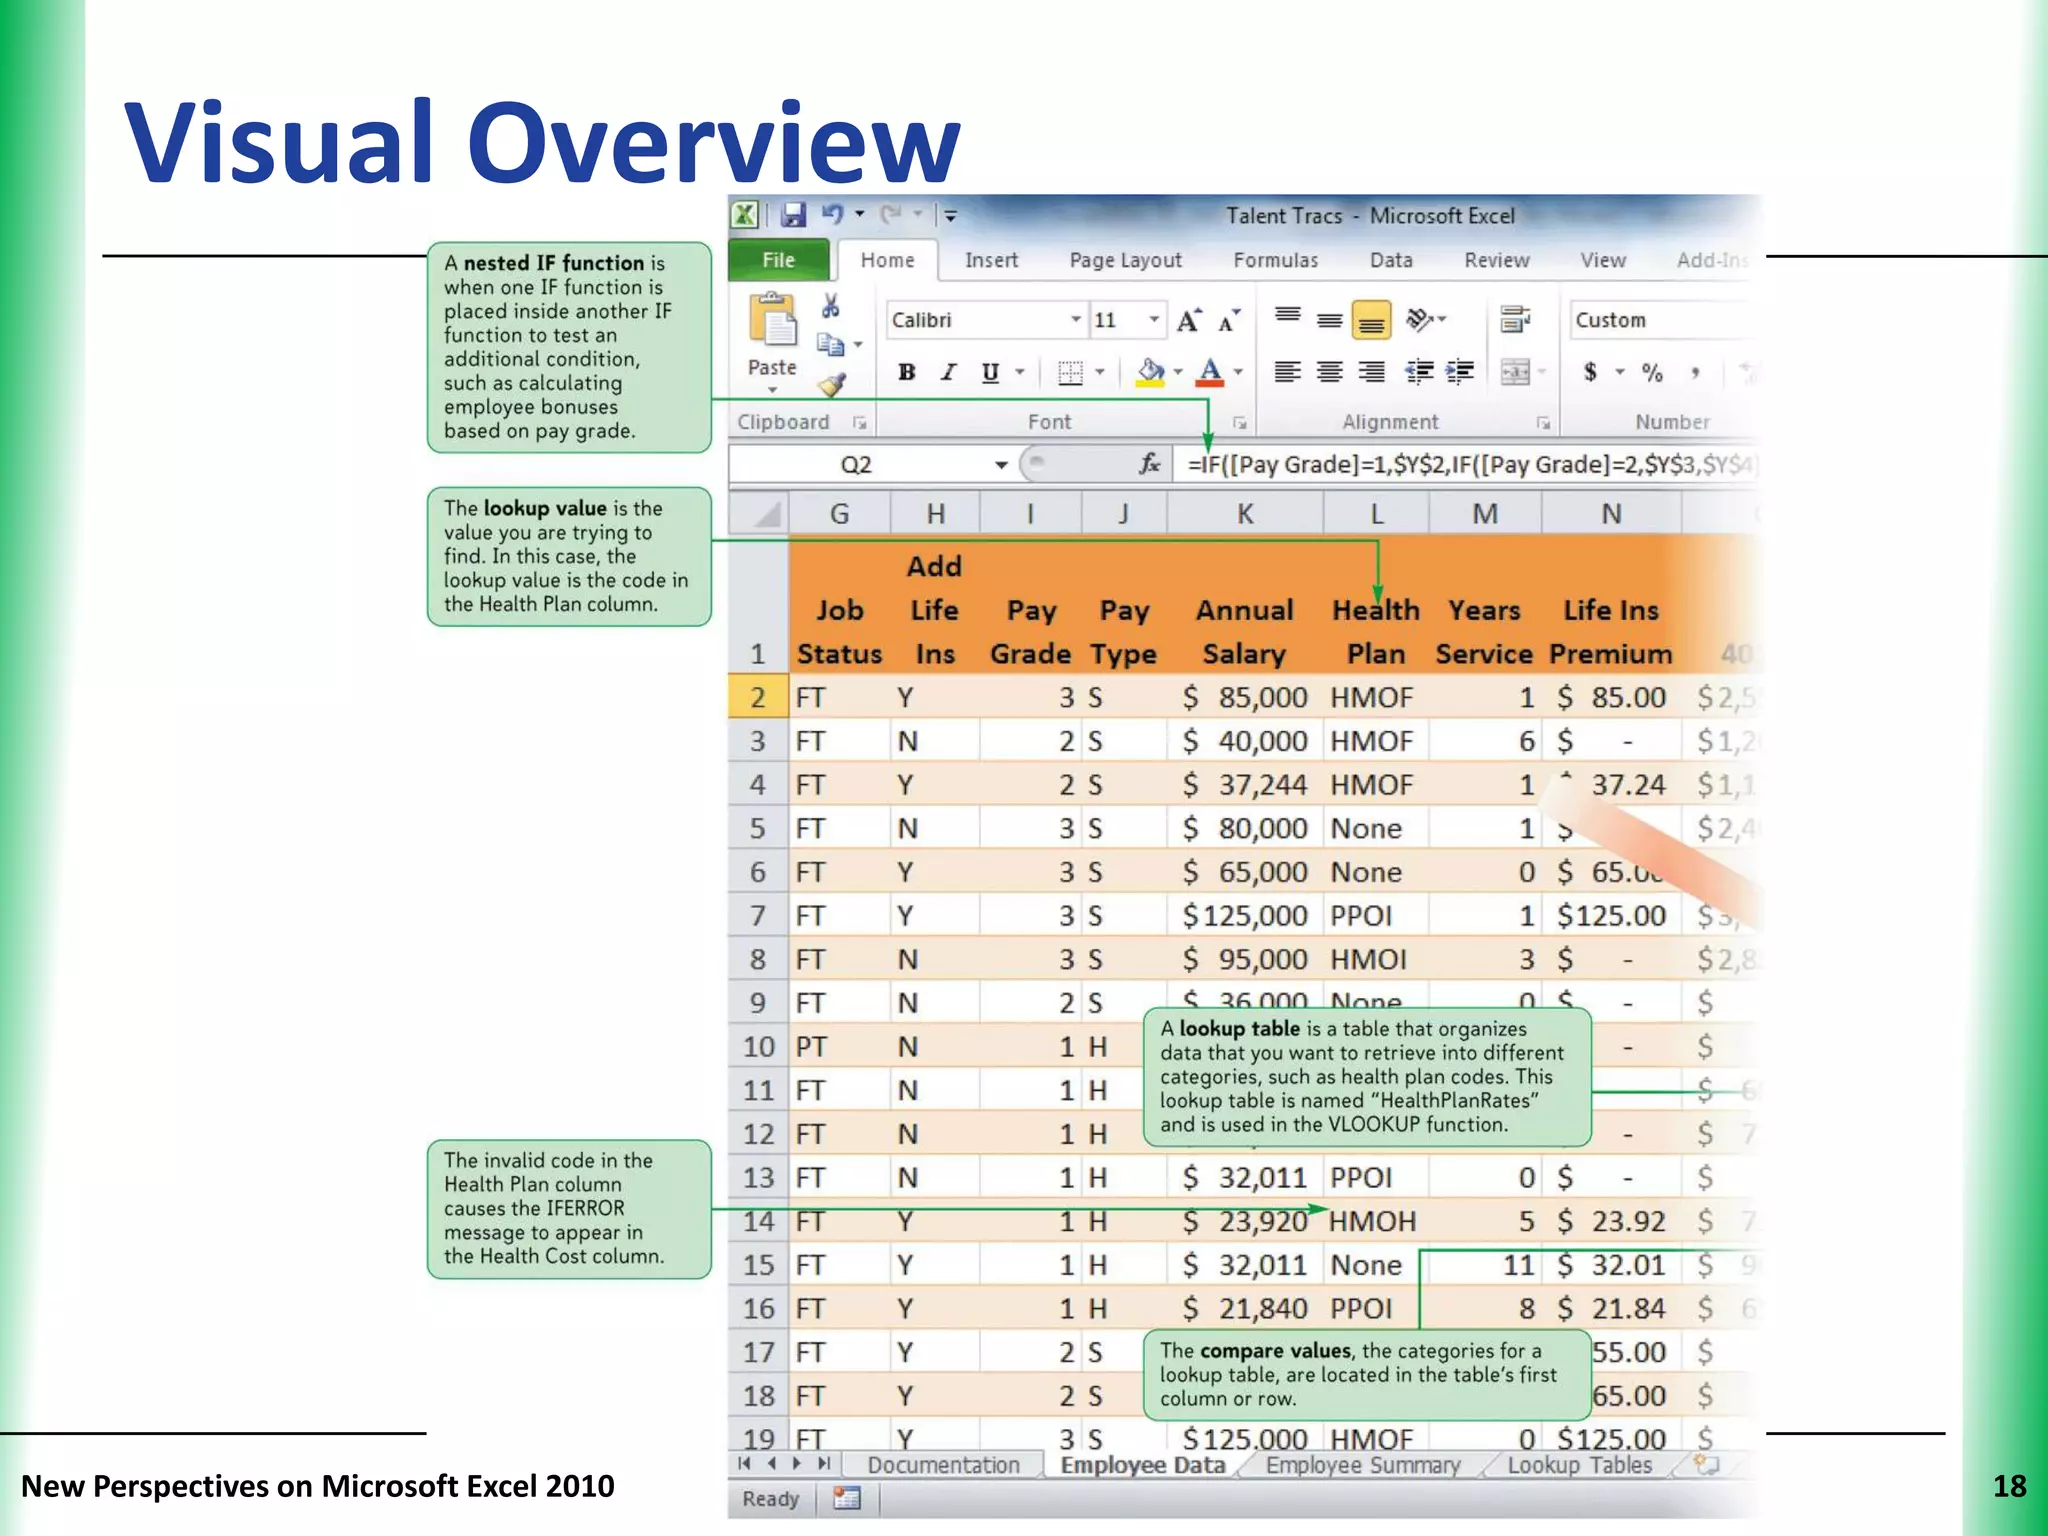2048x1536 pixels.
Task: Click the Wrap Text icon
Action: pos(1515,320)
